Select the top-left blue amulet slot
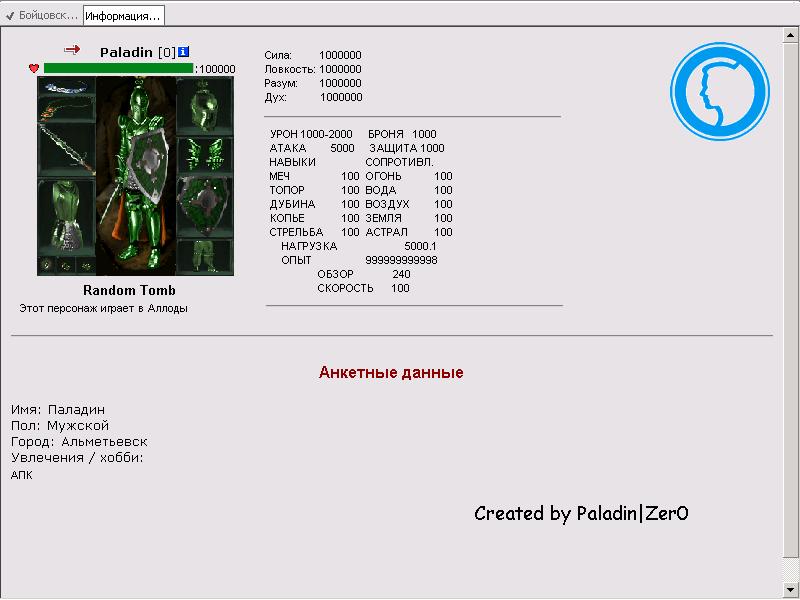The width and height of the screenshot is (800, 600). pyautogui.click(x=66, y=87)
